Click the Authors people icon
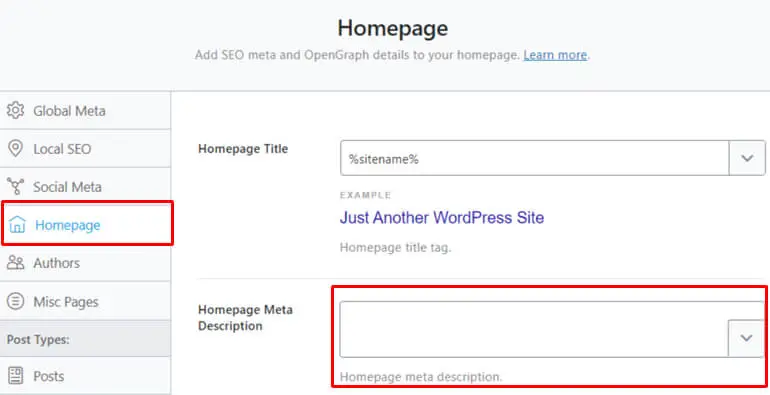This screenshot has width=770, height=395. pyautogui.click(x=15, y=263)
